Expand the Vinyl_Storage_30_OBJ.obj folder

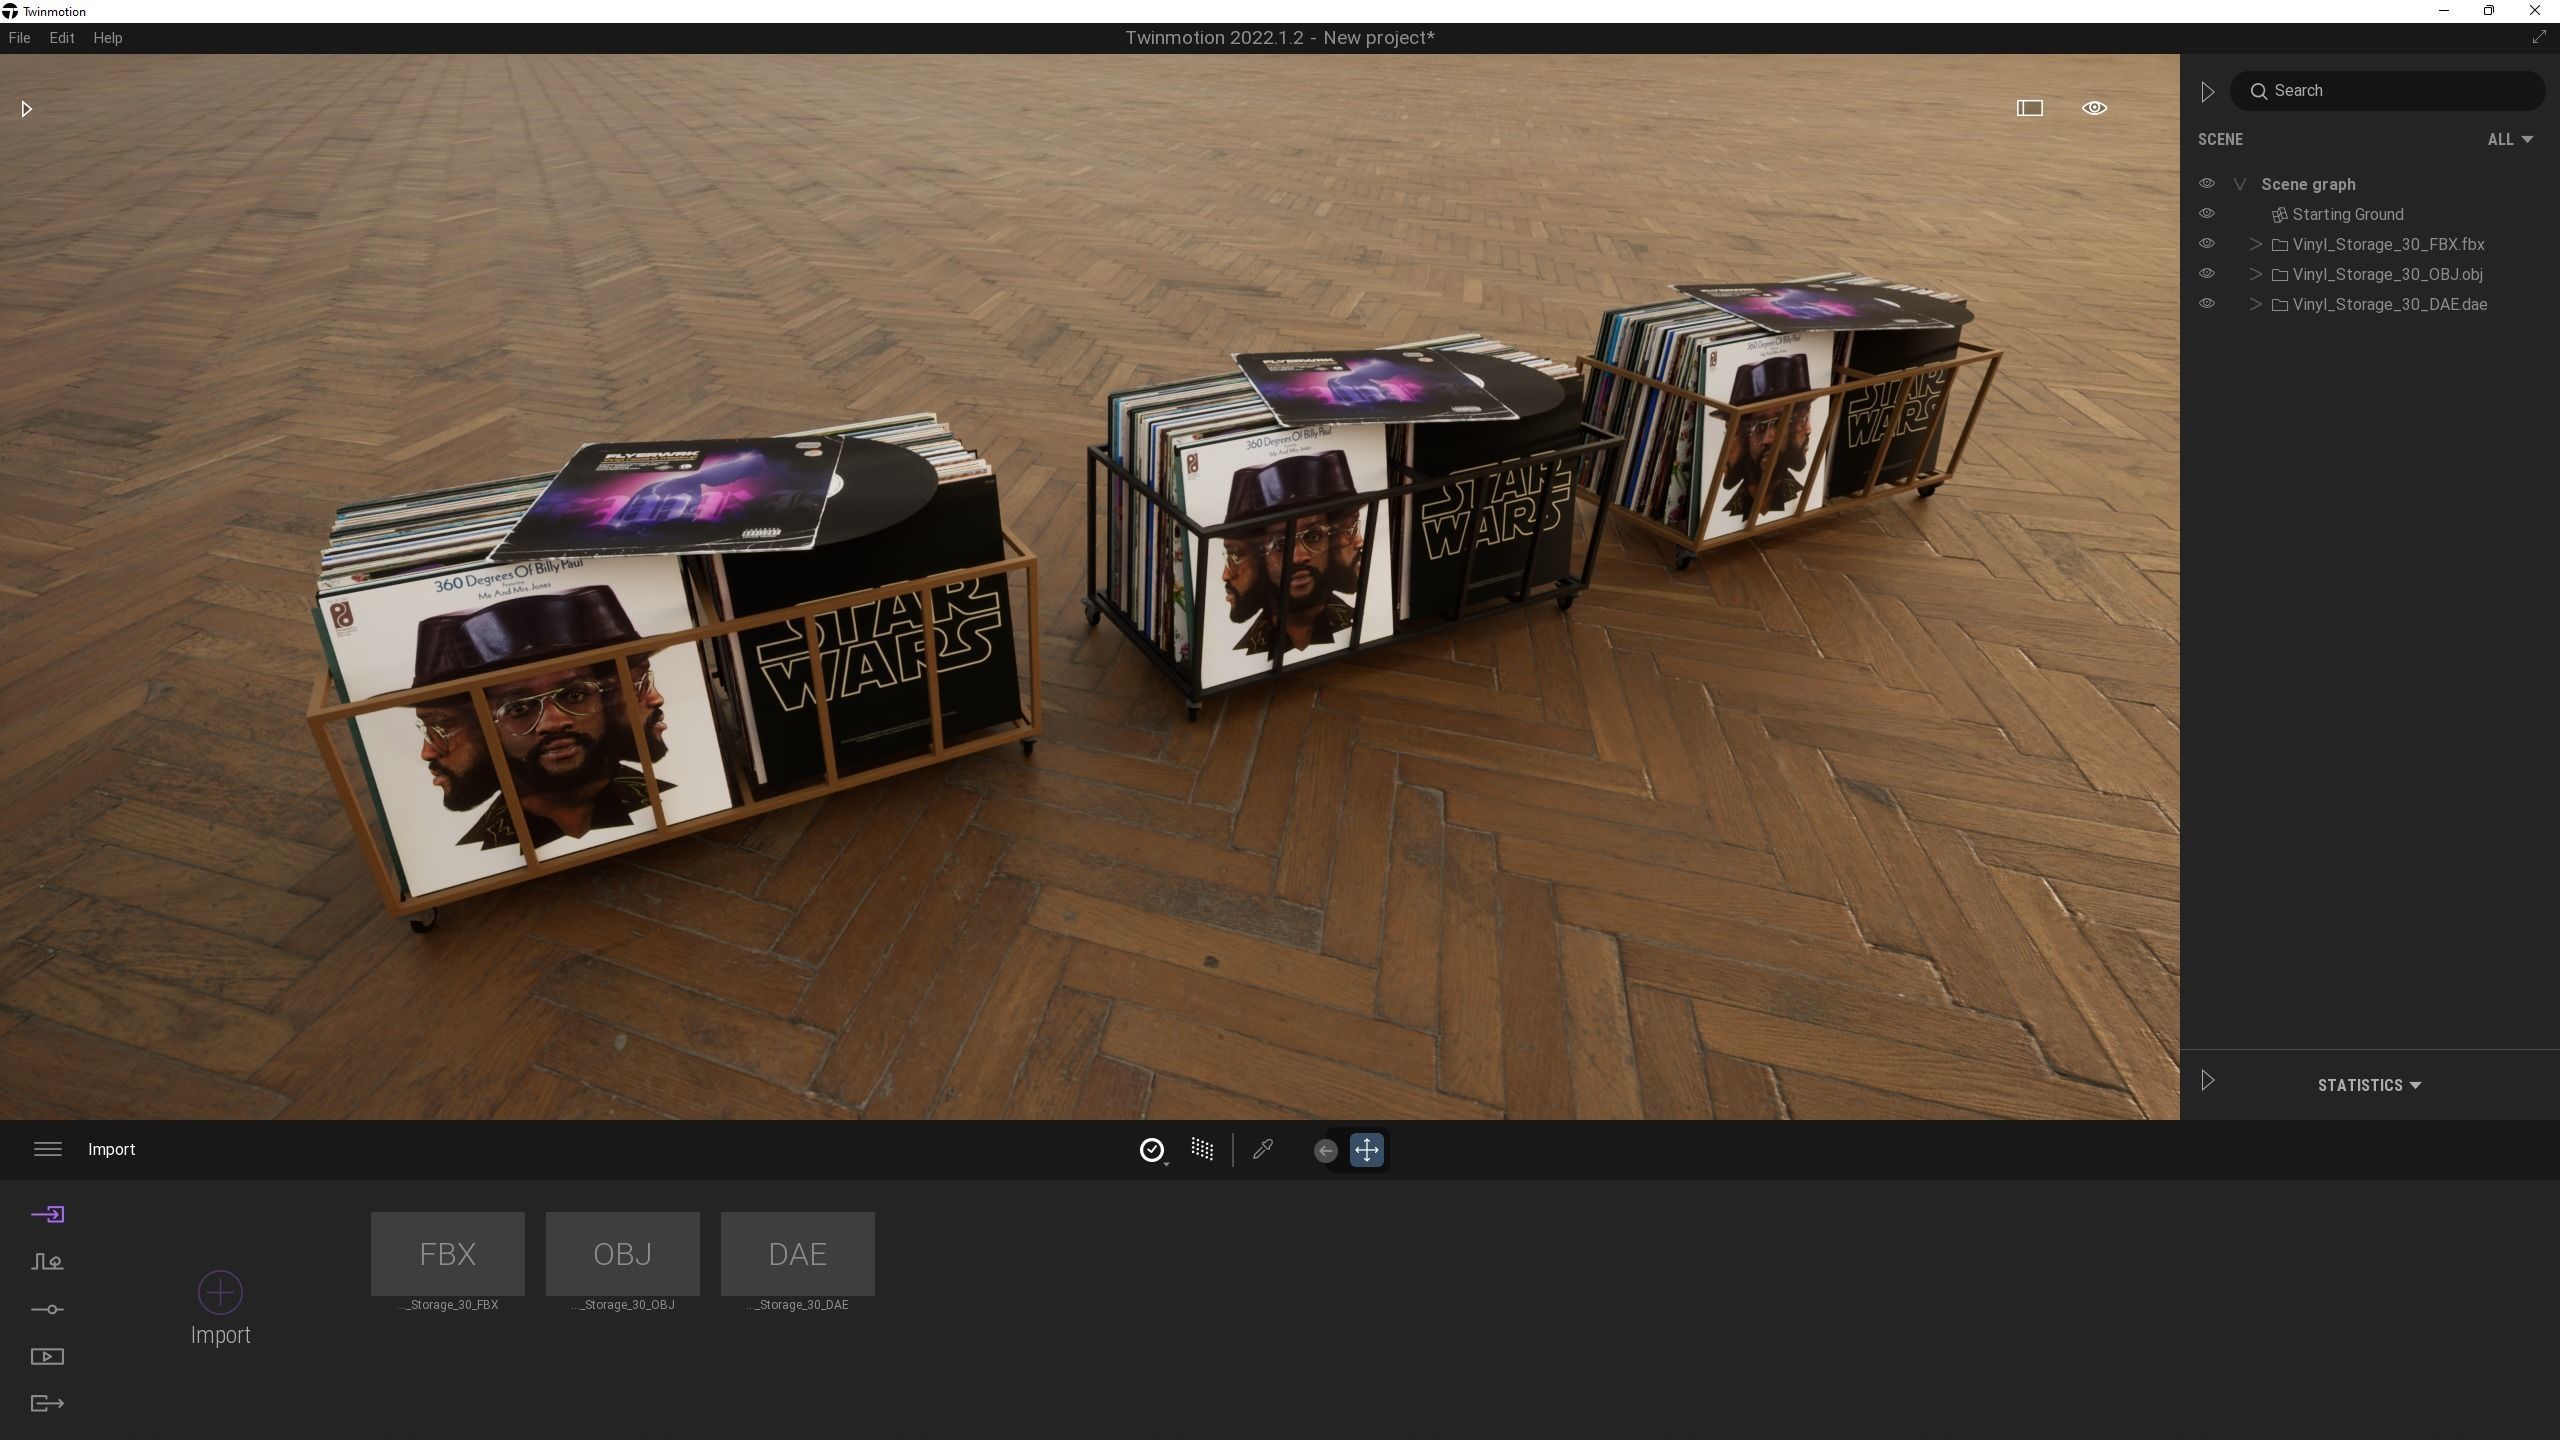coord(2256,275)
